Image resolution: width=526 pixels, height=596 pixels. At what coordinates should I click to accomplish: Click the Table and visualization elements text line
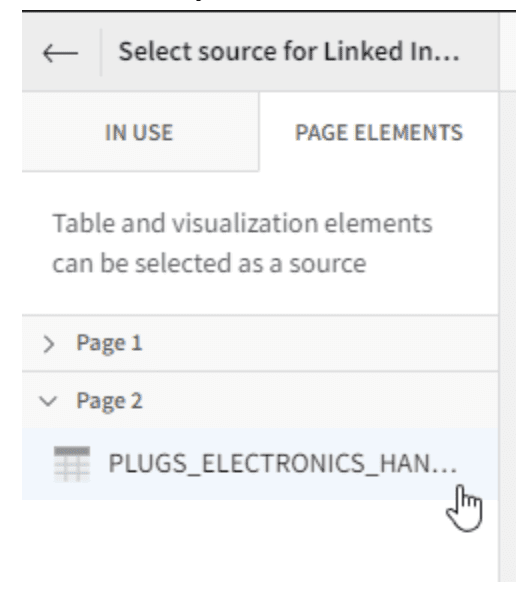pos(242,223)
